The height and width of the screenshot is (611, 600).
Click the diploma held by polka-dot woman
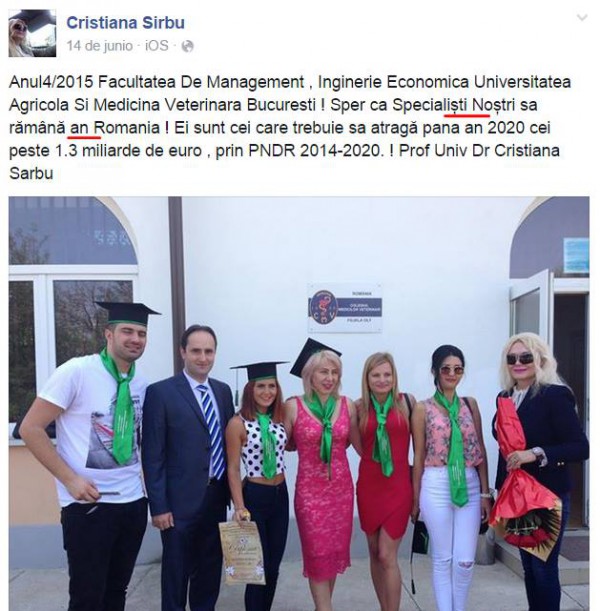click(242, 552)
